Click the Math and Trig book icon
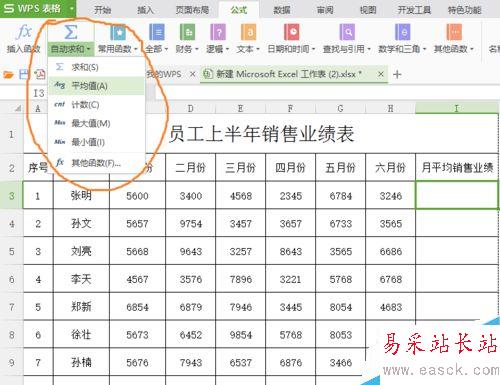 click(x=402, y=32)
